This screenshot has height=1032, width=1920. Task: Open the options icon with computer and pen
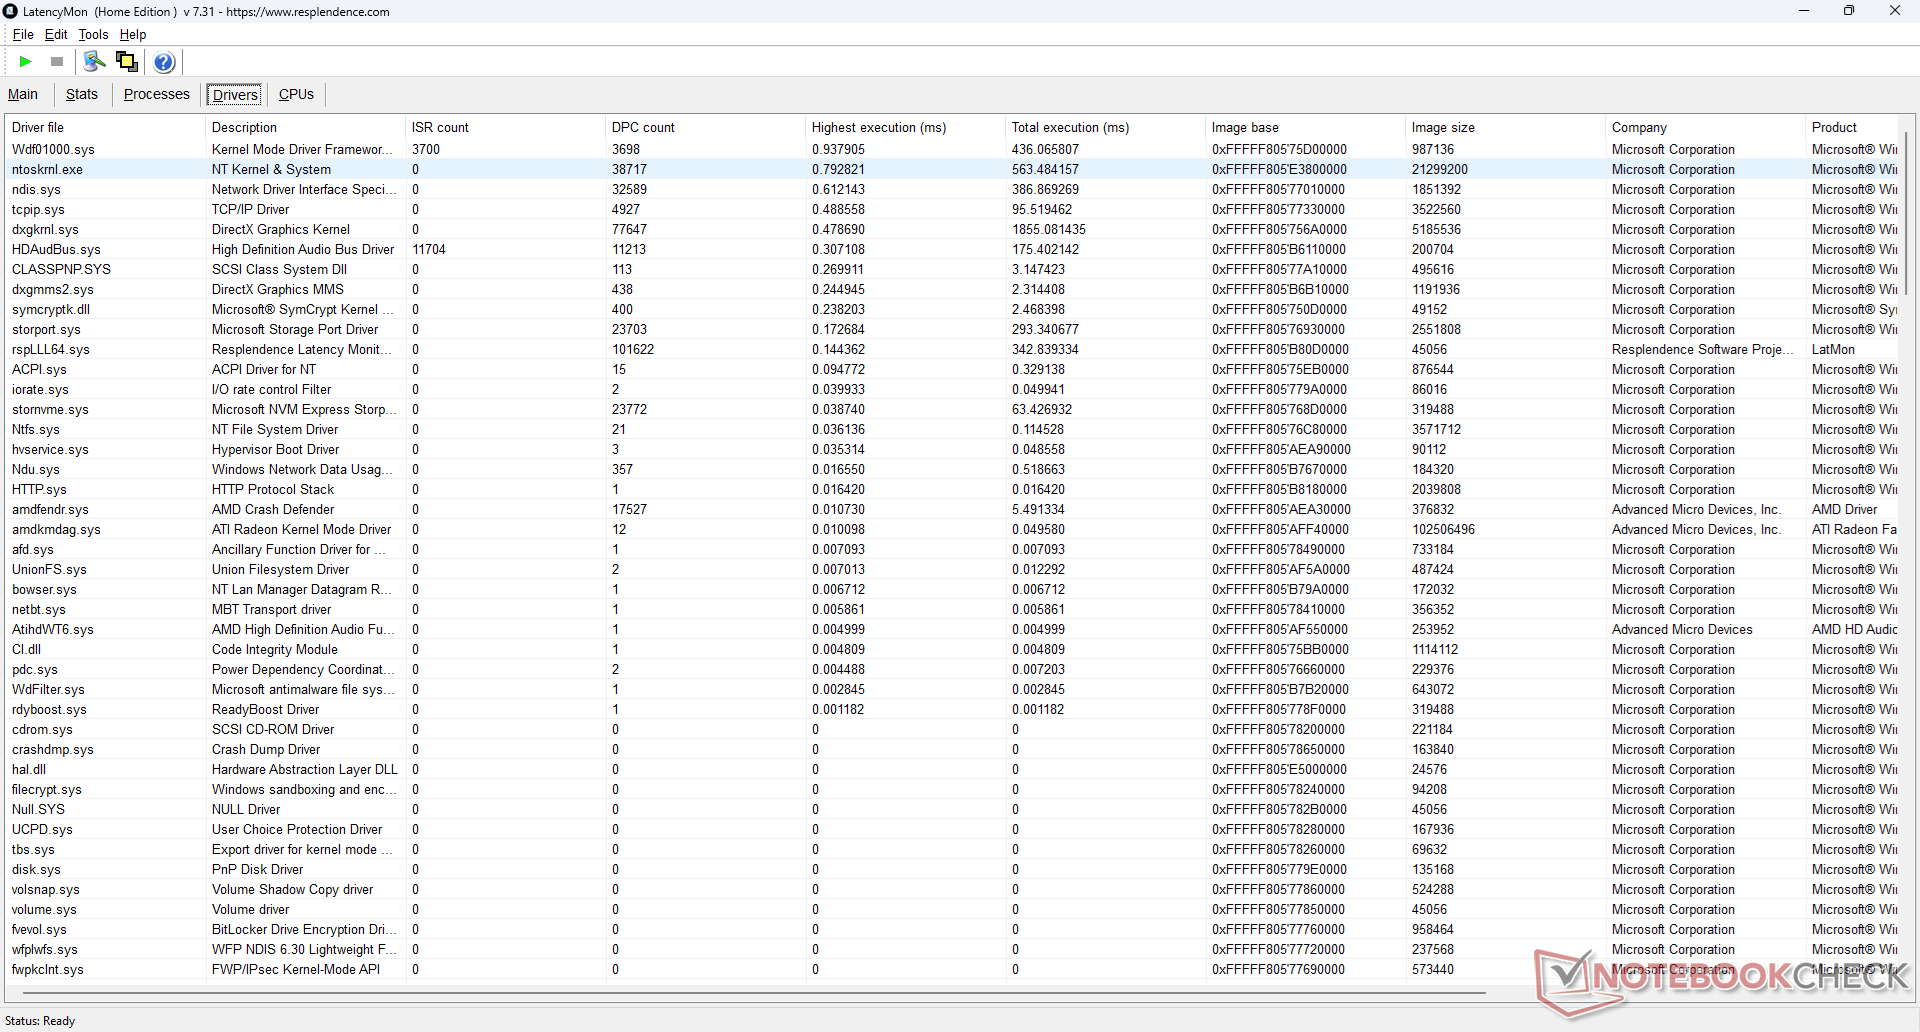point(94,62)
